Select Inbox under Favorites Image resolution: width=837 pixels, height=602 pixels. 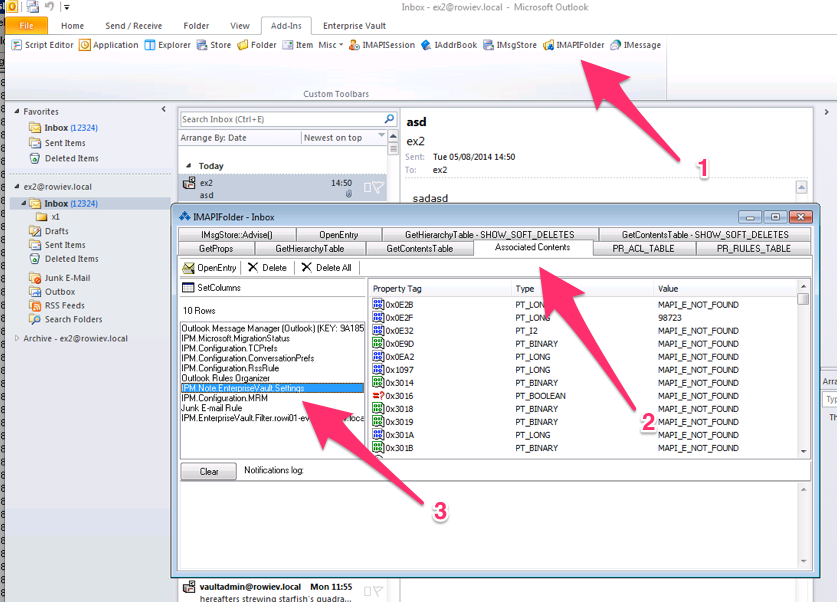click(x=70, y=128)
